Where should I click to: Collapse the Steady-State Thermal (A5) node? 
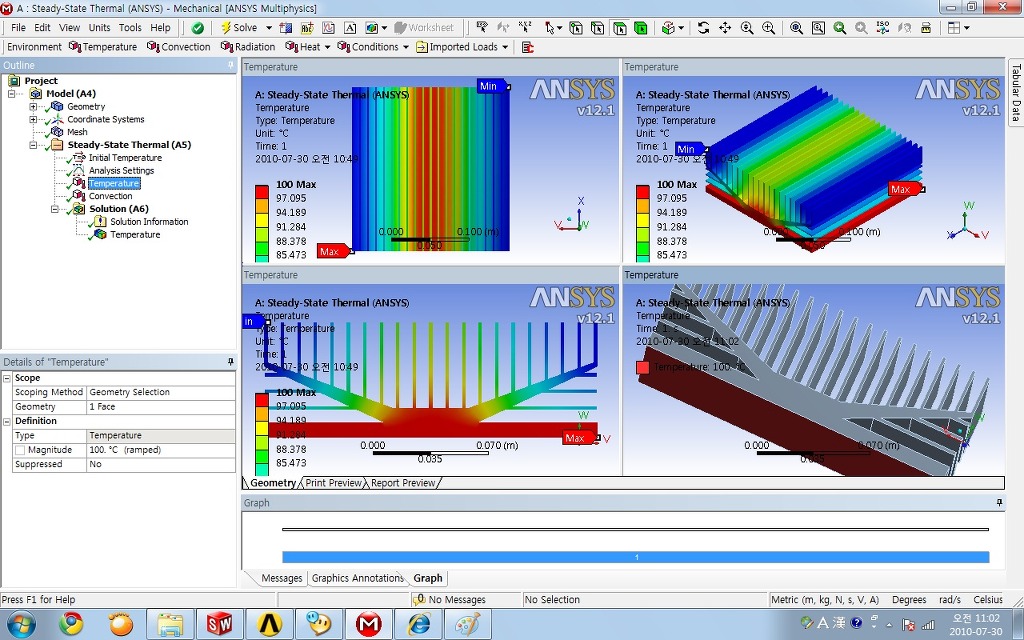click(x=33, y=145)
